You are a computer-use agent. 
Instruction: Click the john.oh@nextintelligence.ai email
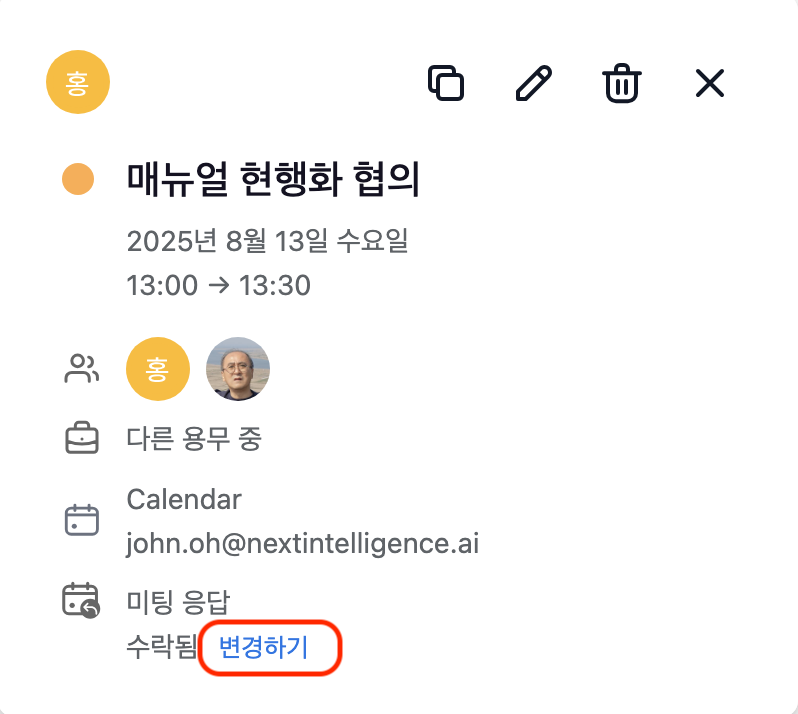[x=303, y=544]
